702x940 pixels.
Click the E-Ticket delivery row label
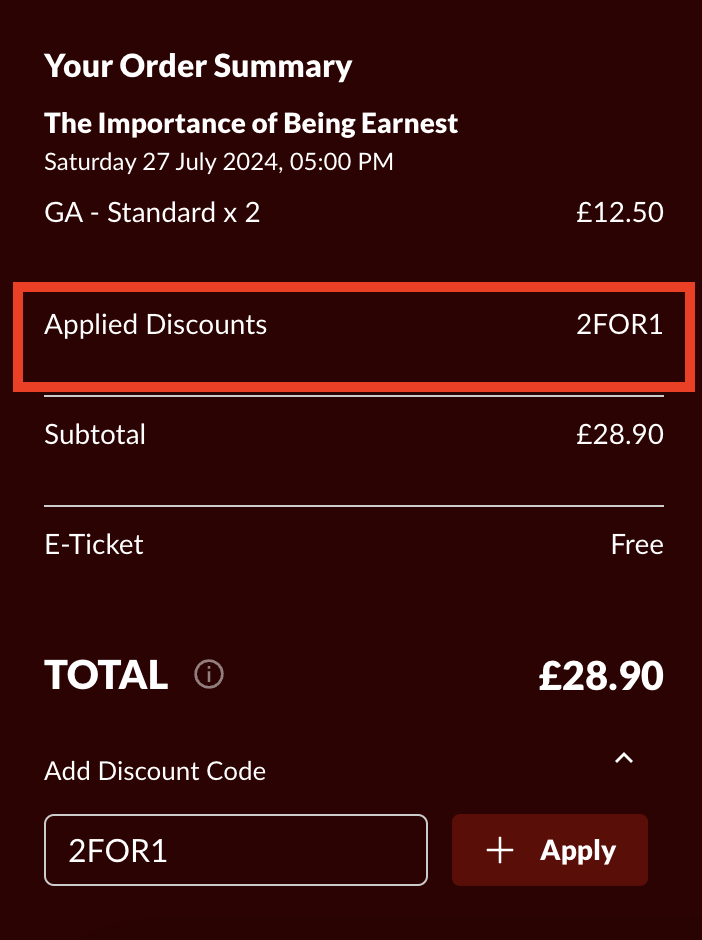coord(94,545)
